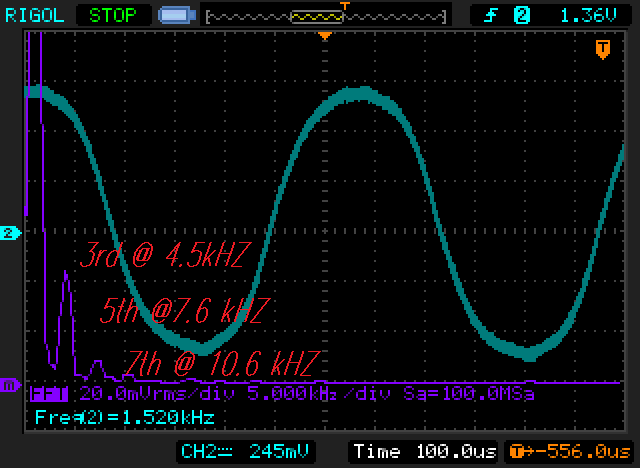Image resolution: width=640 pixels, height=468 pixels.
Task: Click the purple math M ground marker
Action: [x=10, y=385]
